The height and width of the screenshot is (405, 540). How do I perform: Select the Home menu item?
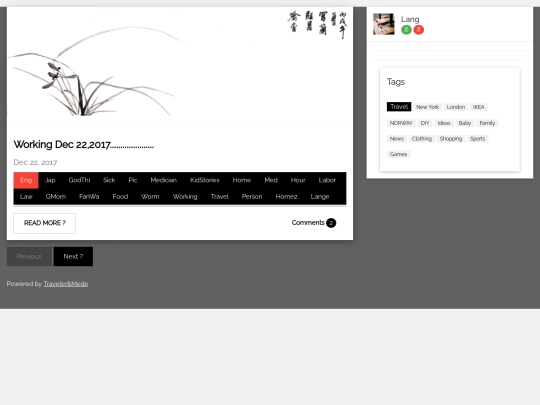(x=242, y=180)
